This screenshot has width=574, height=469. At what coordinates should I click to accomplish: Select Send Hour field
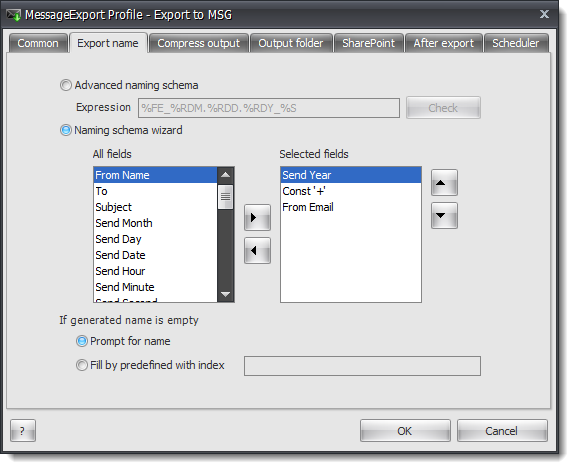(156, 271)
